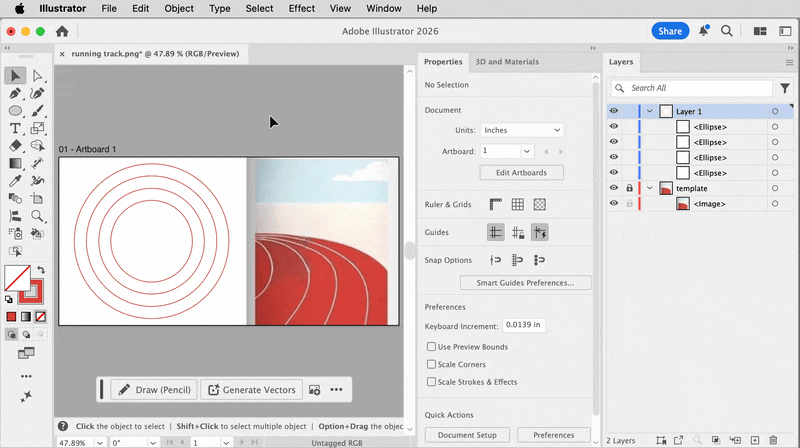Image resolution: width=800 pixels, height=448 pixels.
Task: Open the Effect menu
Action: coord(302,9)
